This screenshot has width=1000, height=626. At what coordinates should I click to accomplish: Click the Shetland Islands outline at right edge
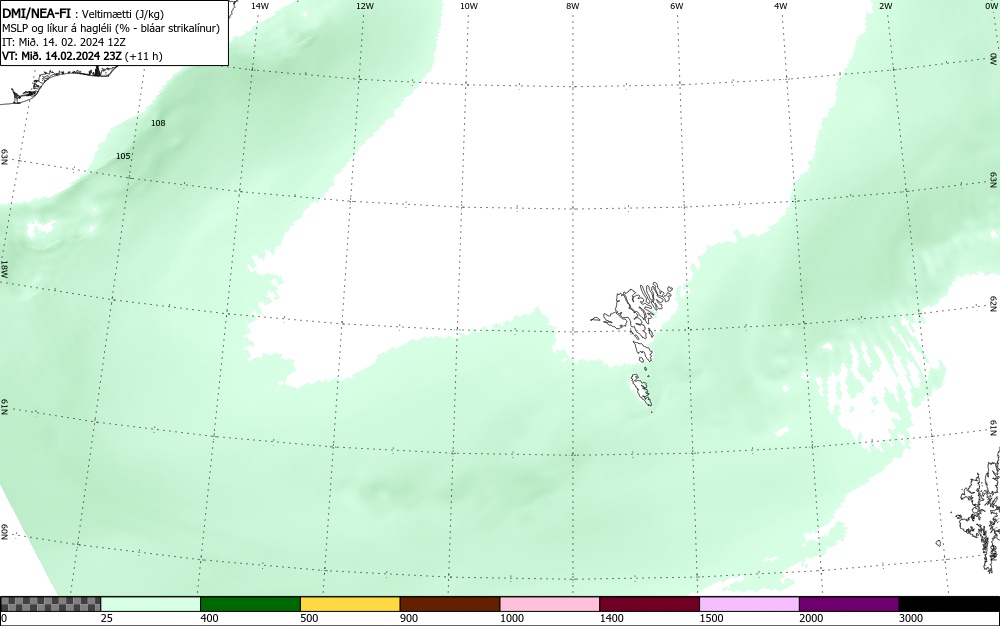click(x=980, y=510)
